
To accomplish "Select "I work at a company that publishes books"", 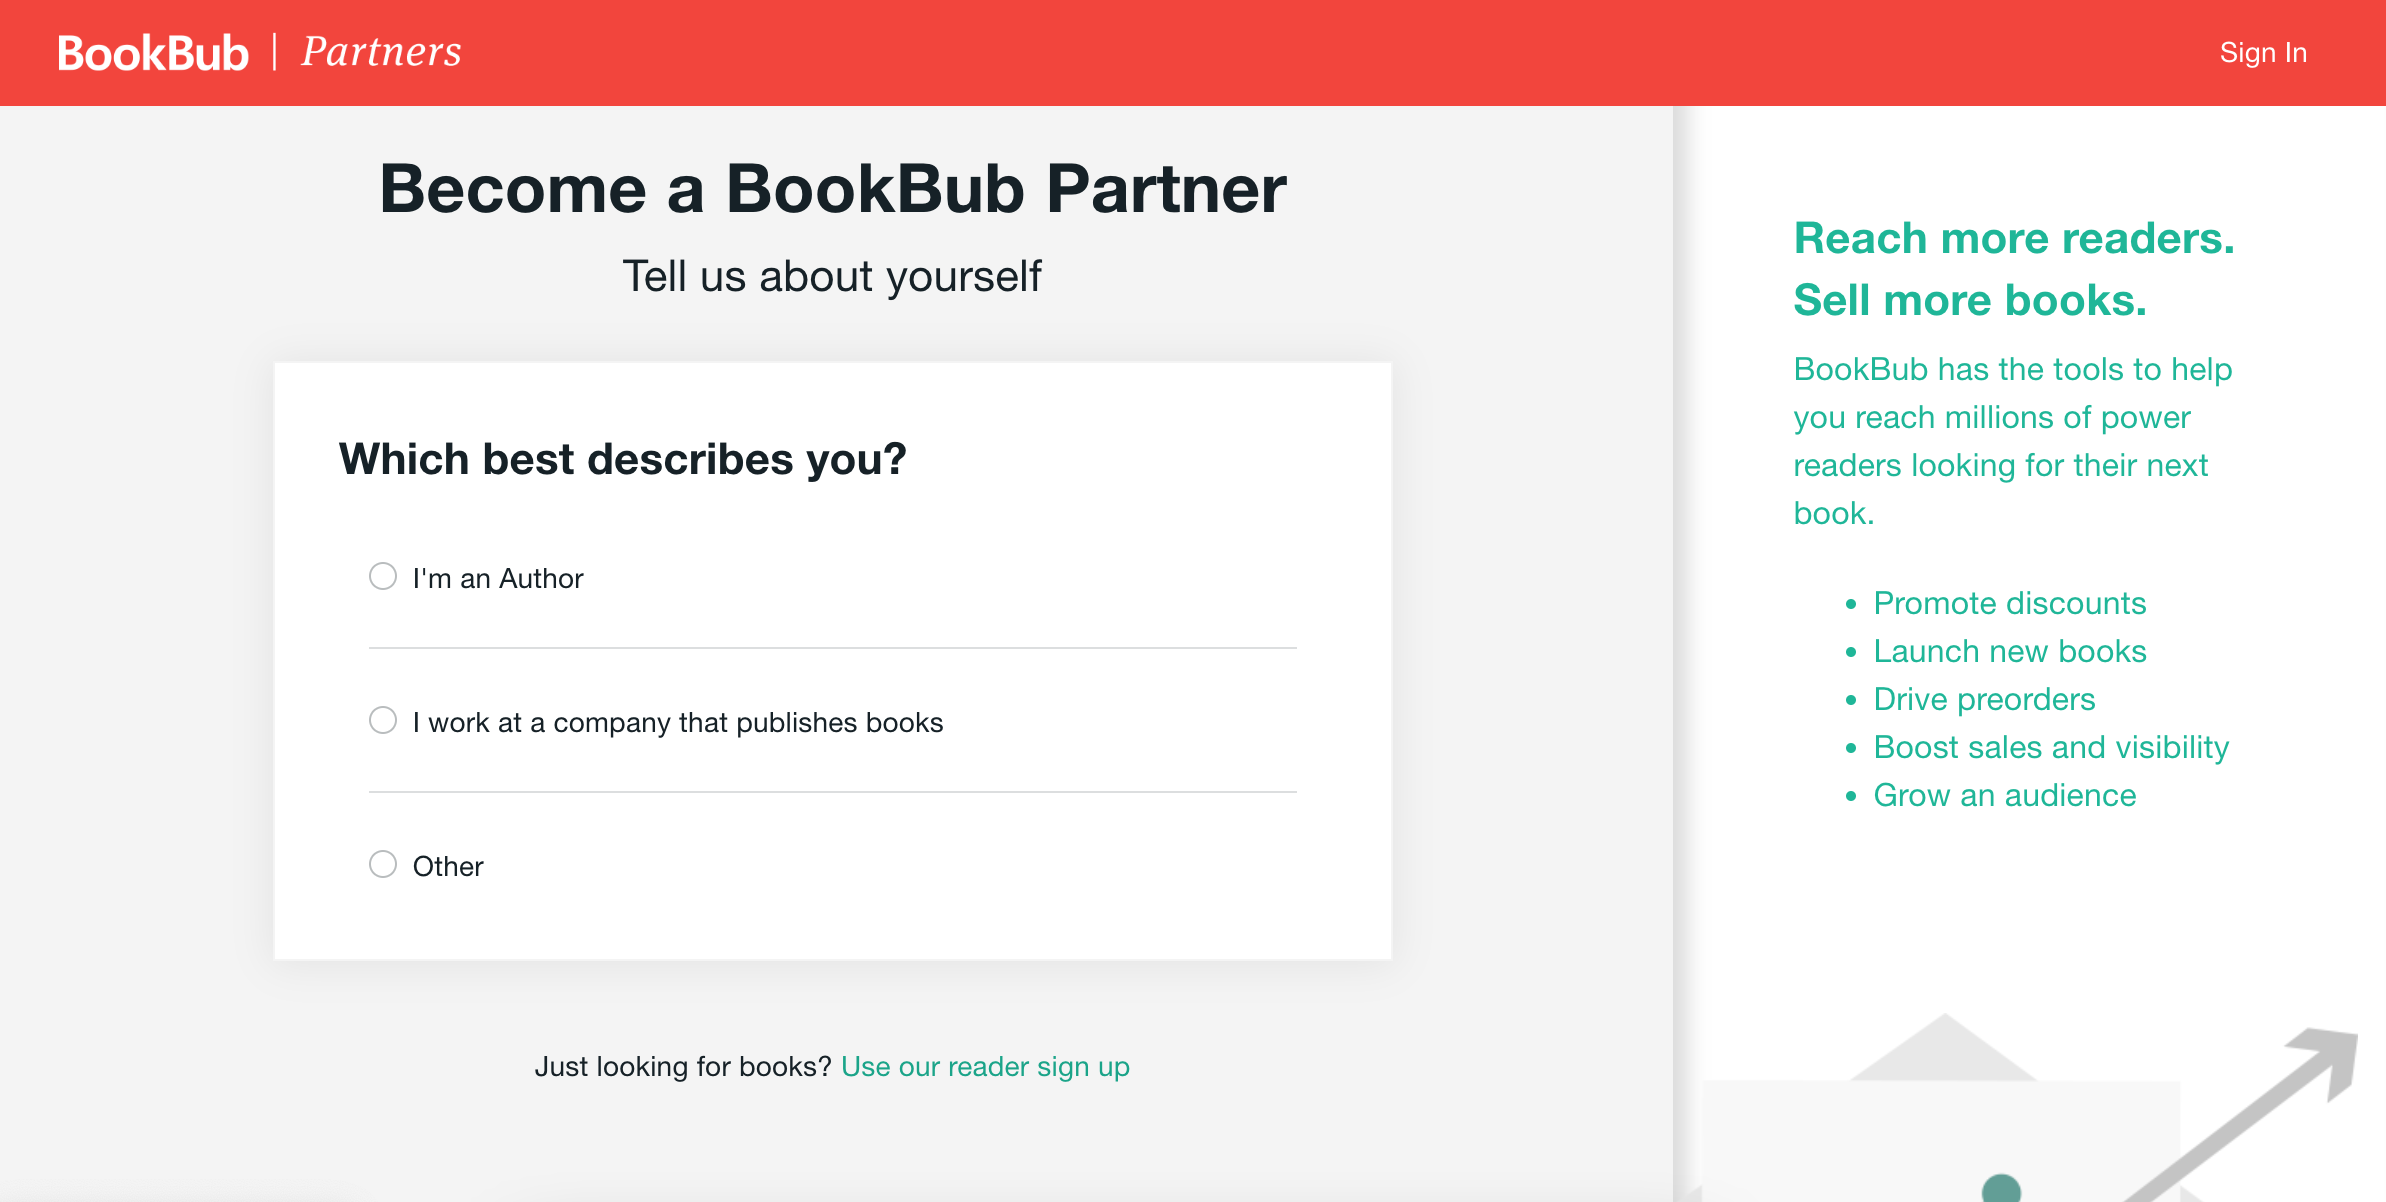I will coord(382,719).
